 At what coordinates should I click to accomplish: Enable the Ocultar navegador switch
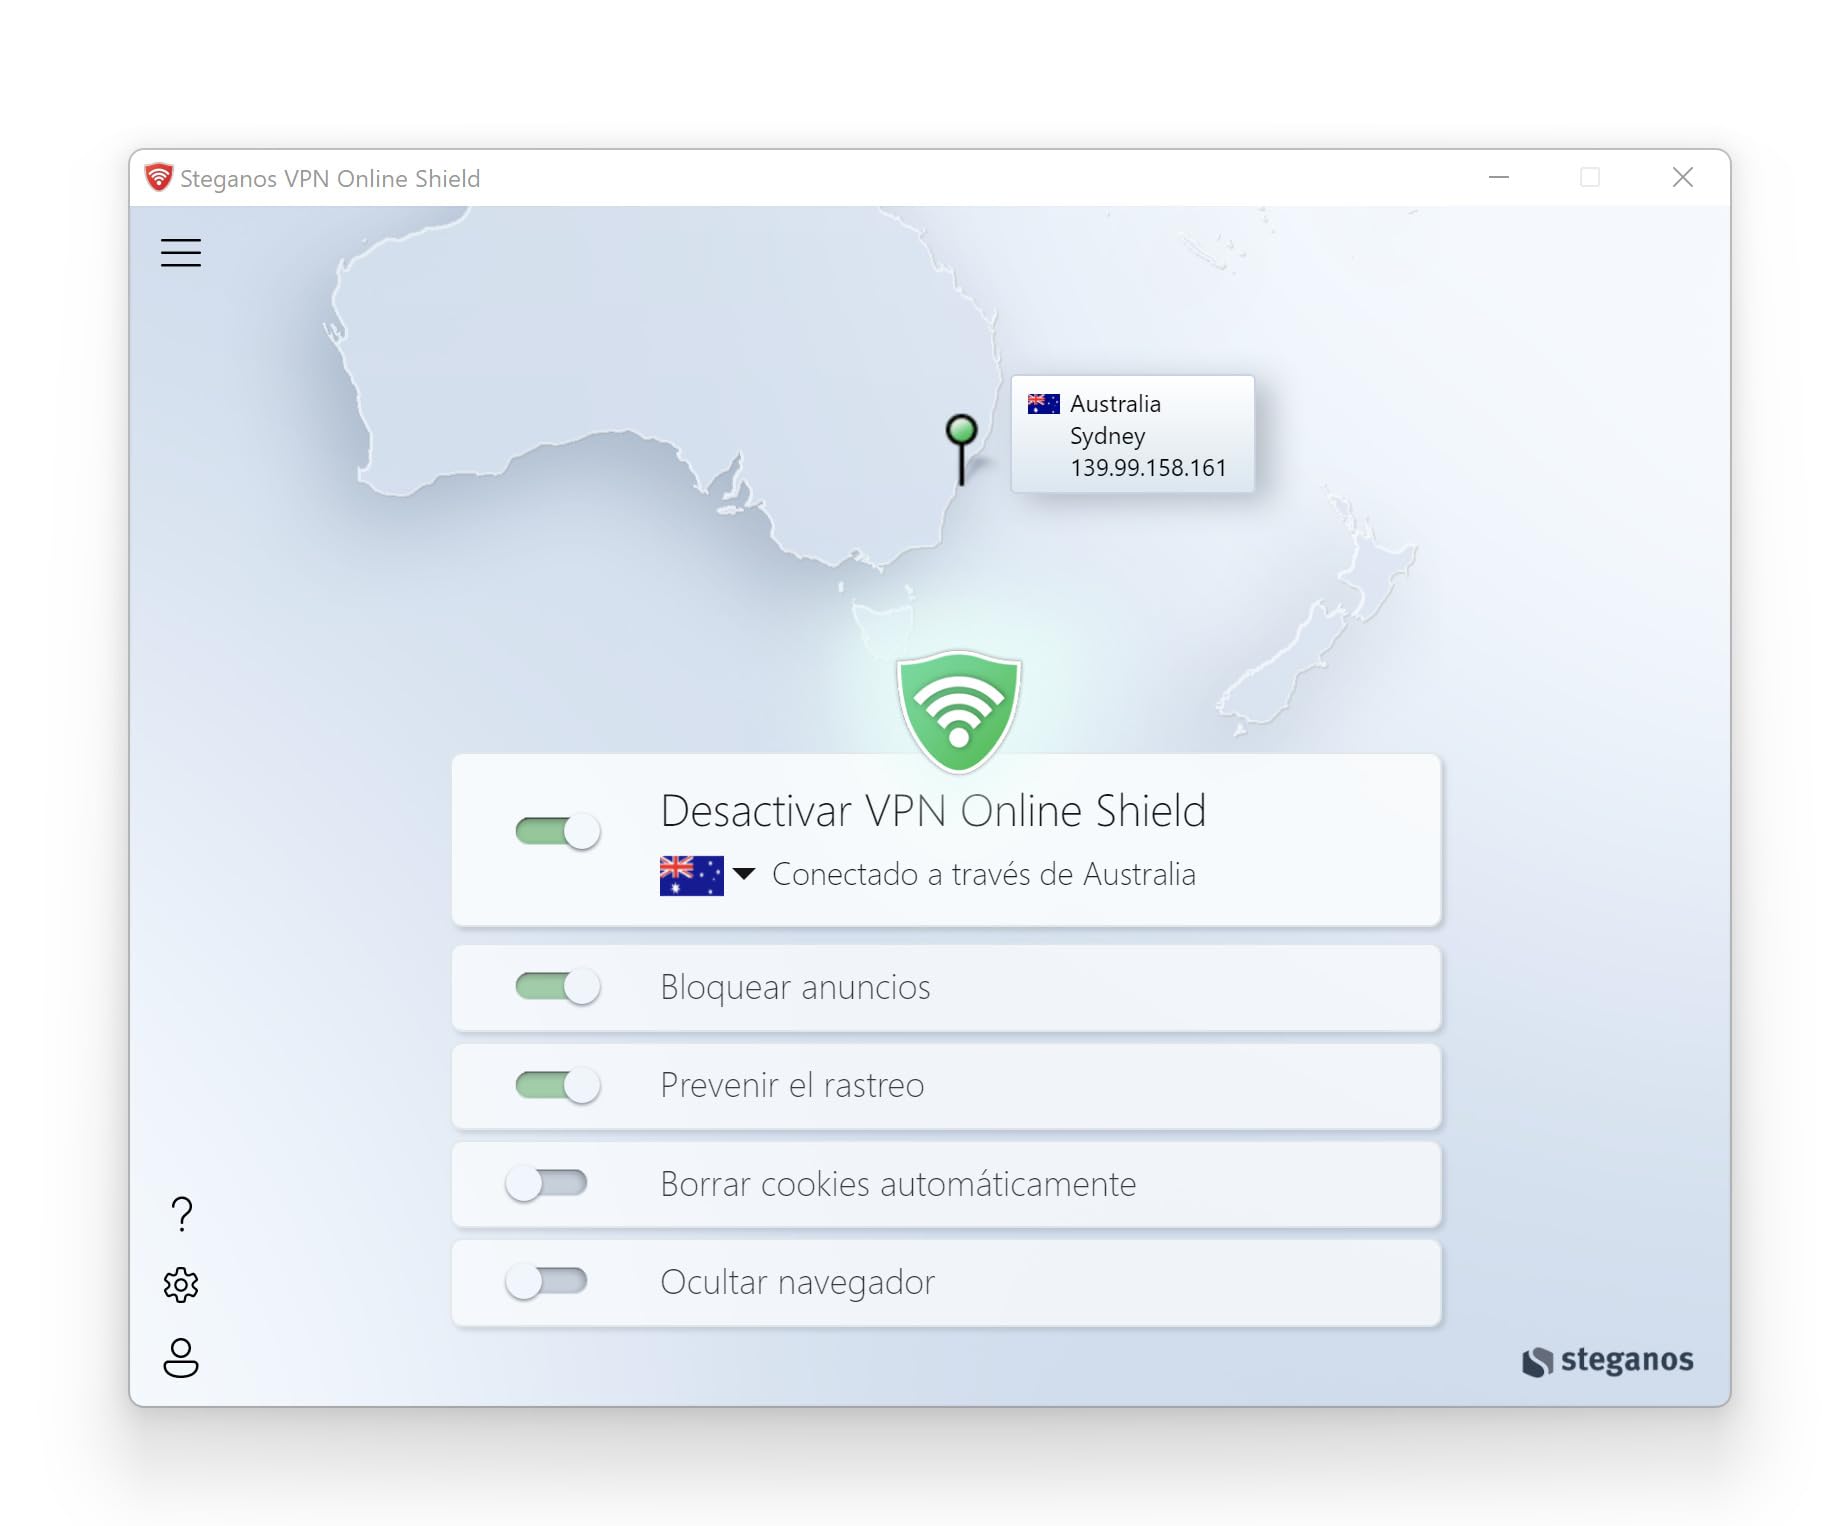point(546,1281)
